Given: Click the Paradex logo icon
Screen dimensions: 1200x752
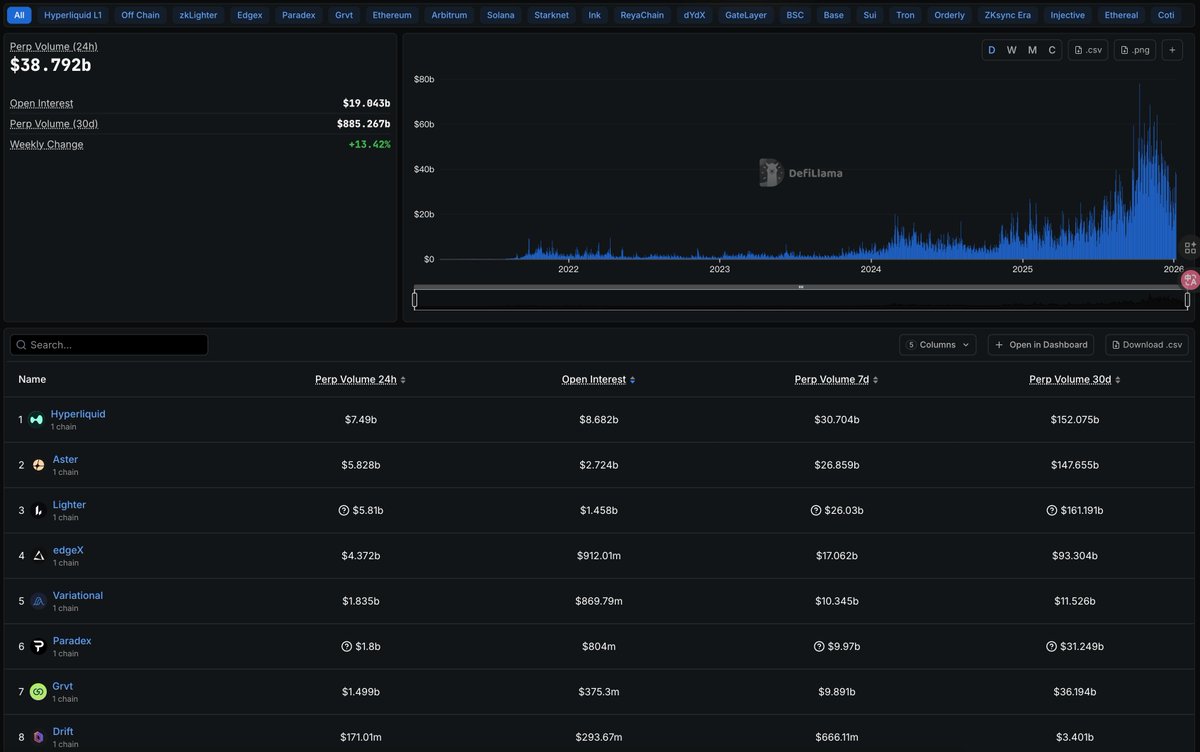Looking at the screenshot, I should 38,646.
